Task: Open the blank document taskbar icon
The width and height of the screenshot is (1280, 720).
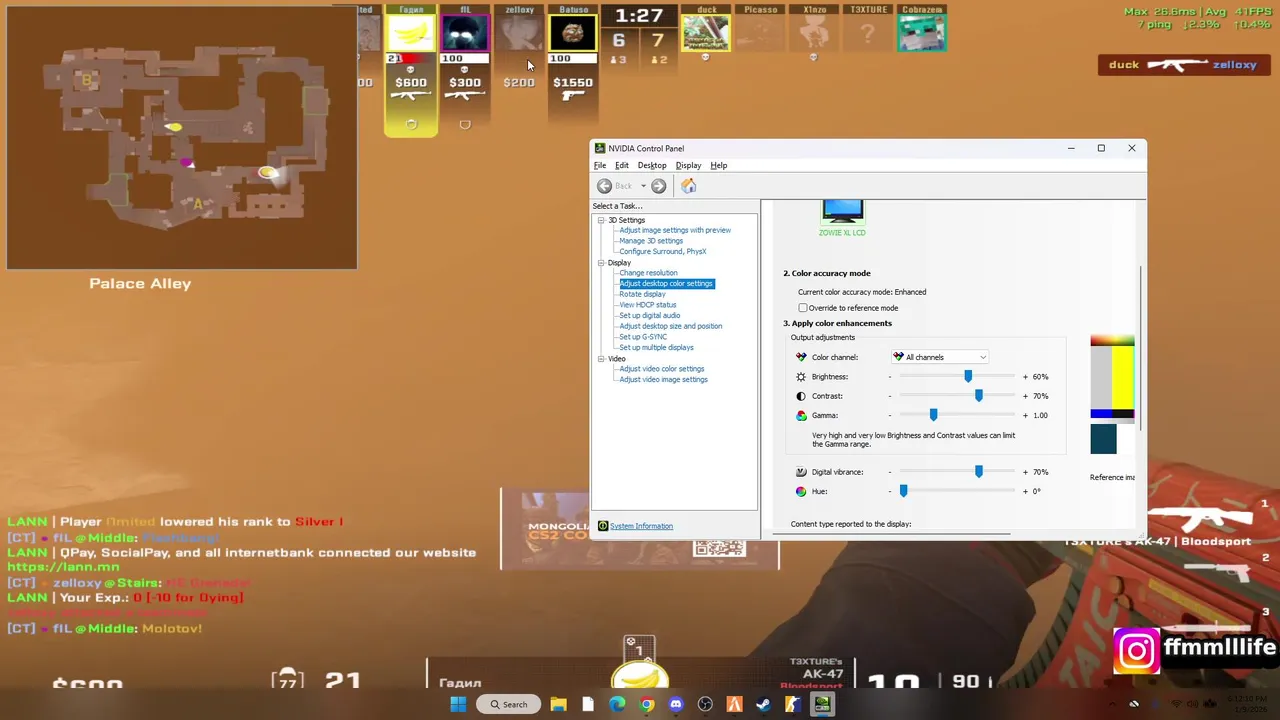Action: click(x=588, y=704)
